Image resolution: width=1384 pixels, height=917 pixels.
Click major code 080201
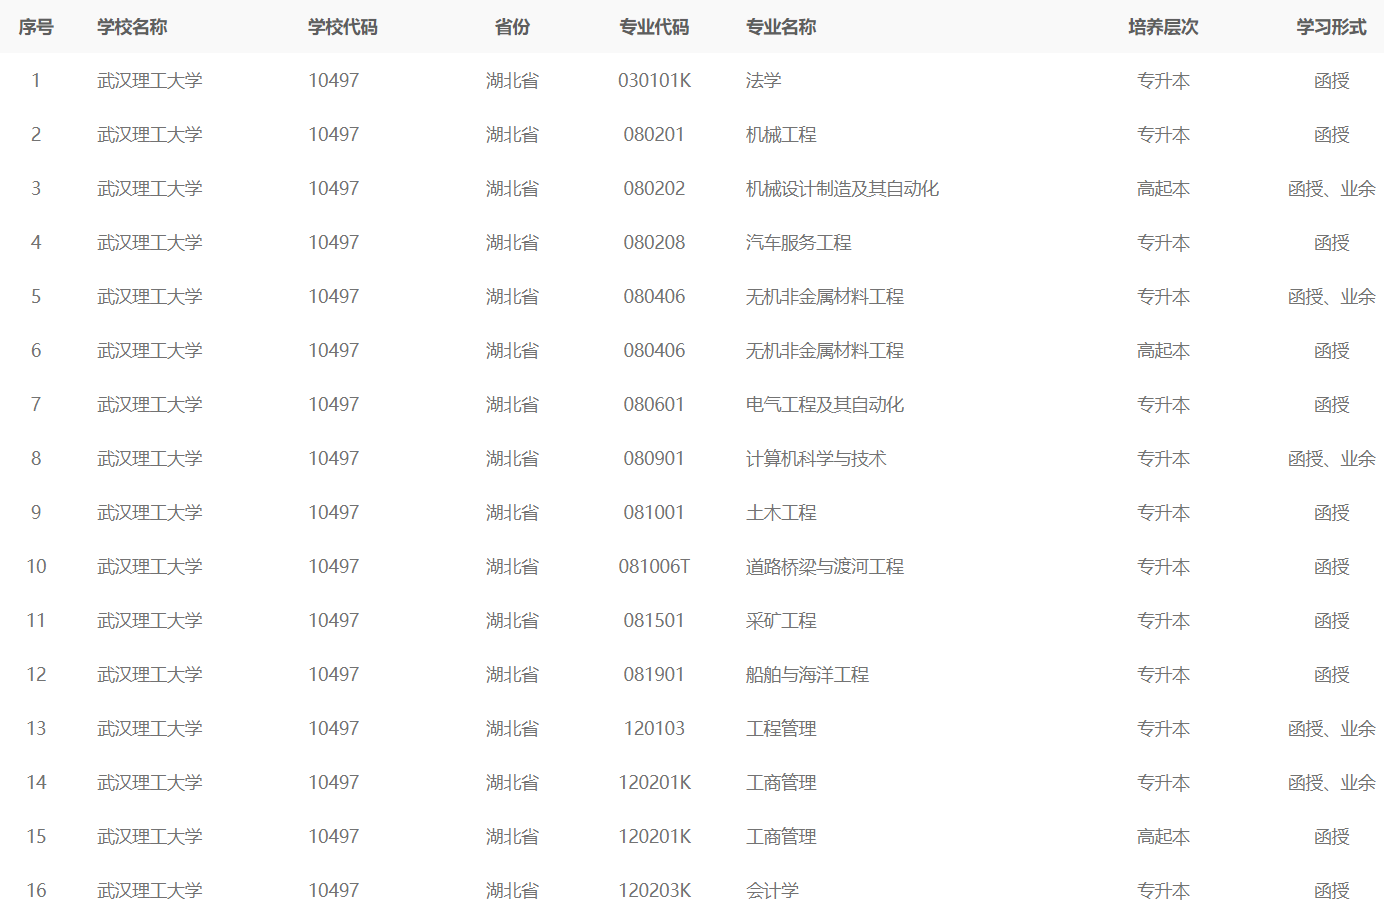654,135
